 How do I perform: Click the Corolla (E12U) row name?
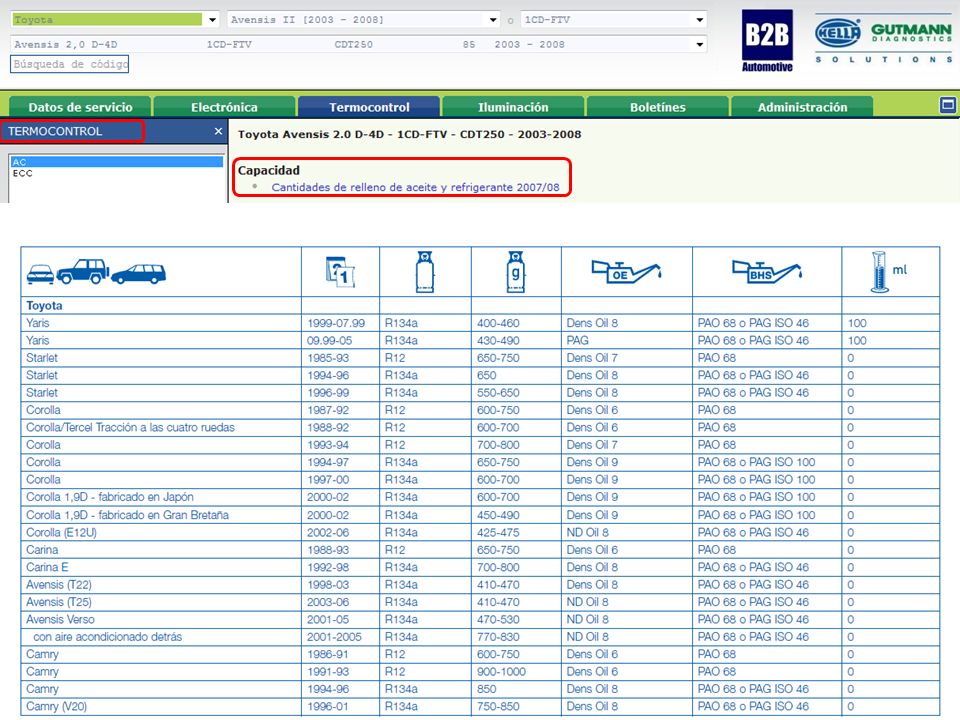pos(61,533)
